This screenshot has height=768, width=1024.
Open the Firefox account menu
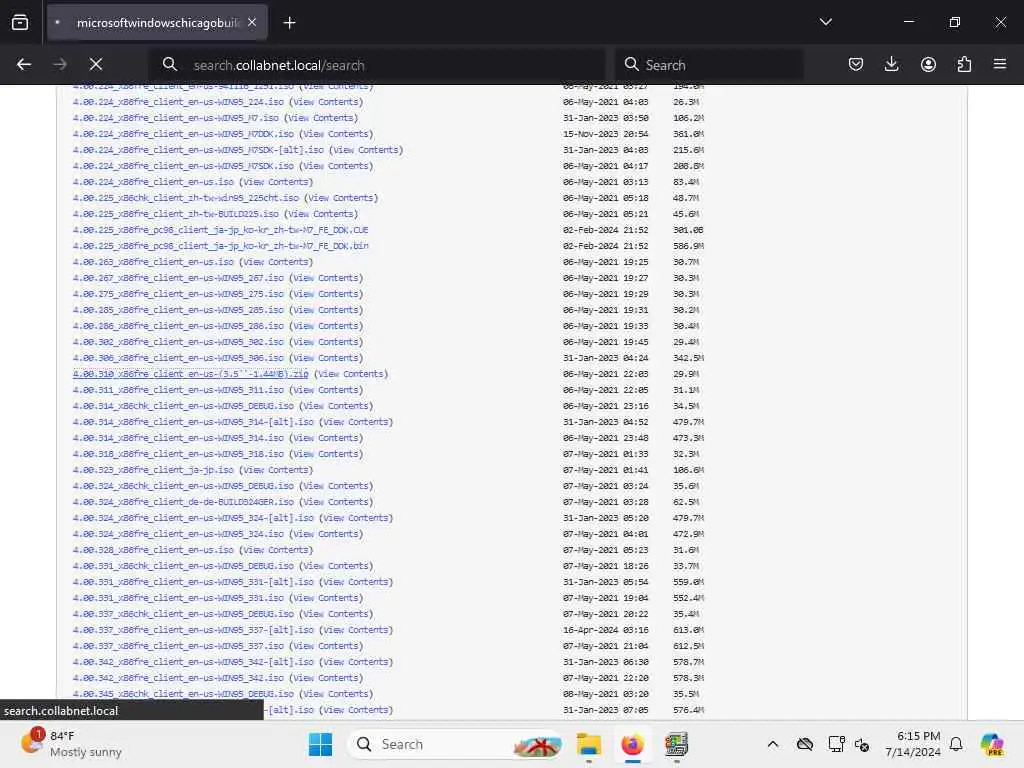click(928, 64)
